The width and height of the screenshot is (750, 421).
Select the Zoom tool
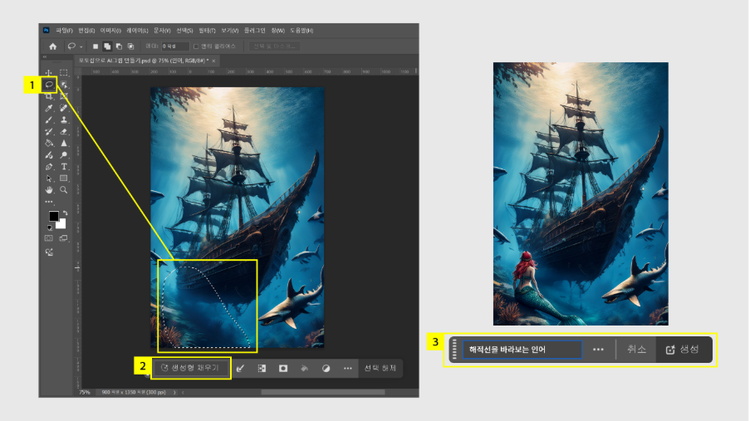(64, 190)
